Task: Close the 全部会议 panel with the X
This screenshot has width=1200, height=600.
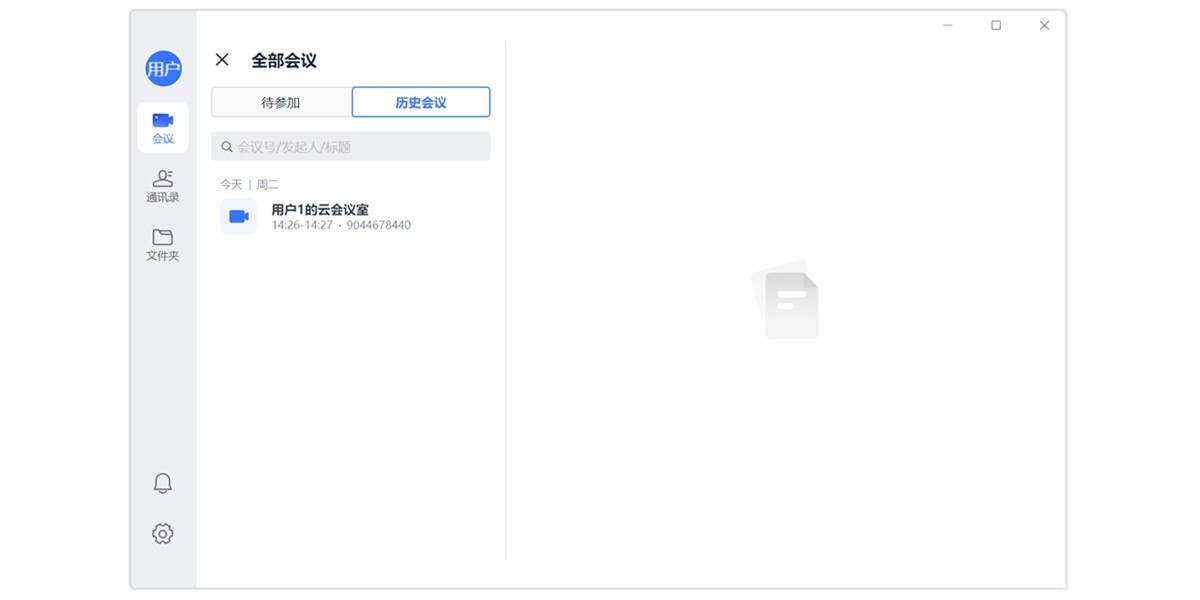Action: tap(222, 60)
